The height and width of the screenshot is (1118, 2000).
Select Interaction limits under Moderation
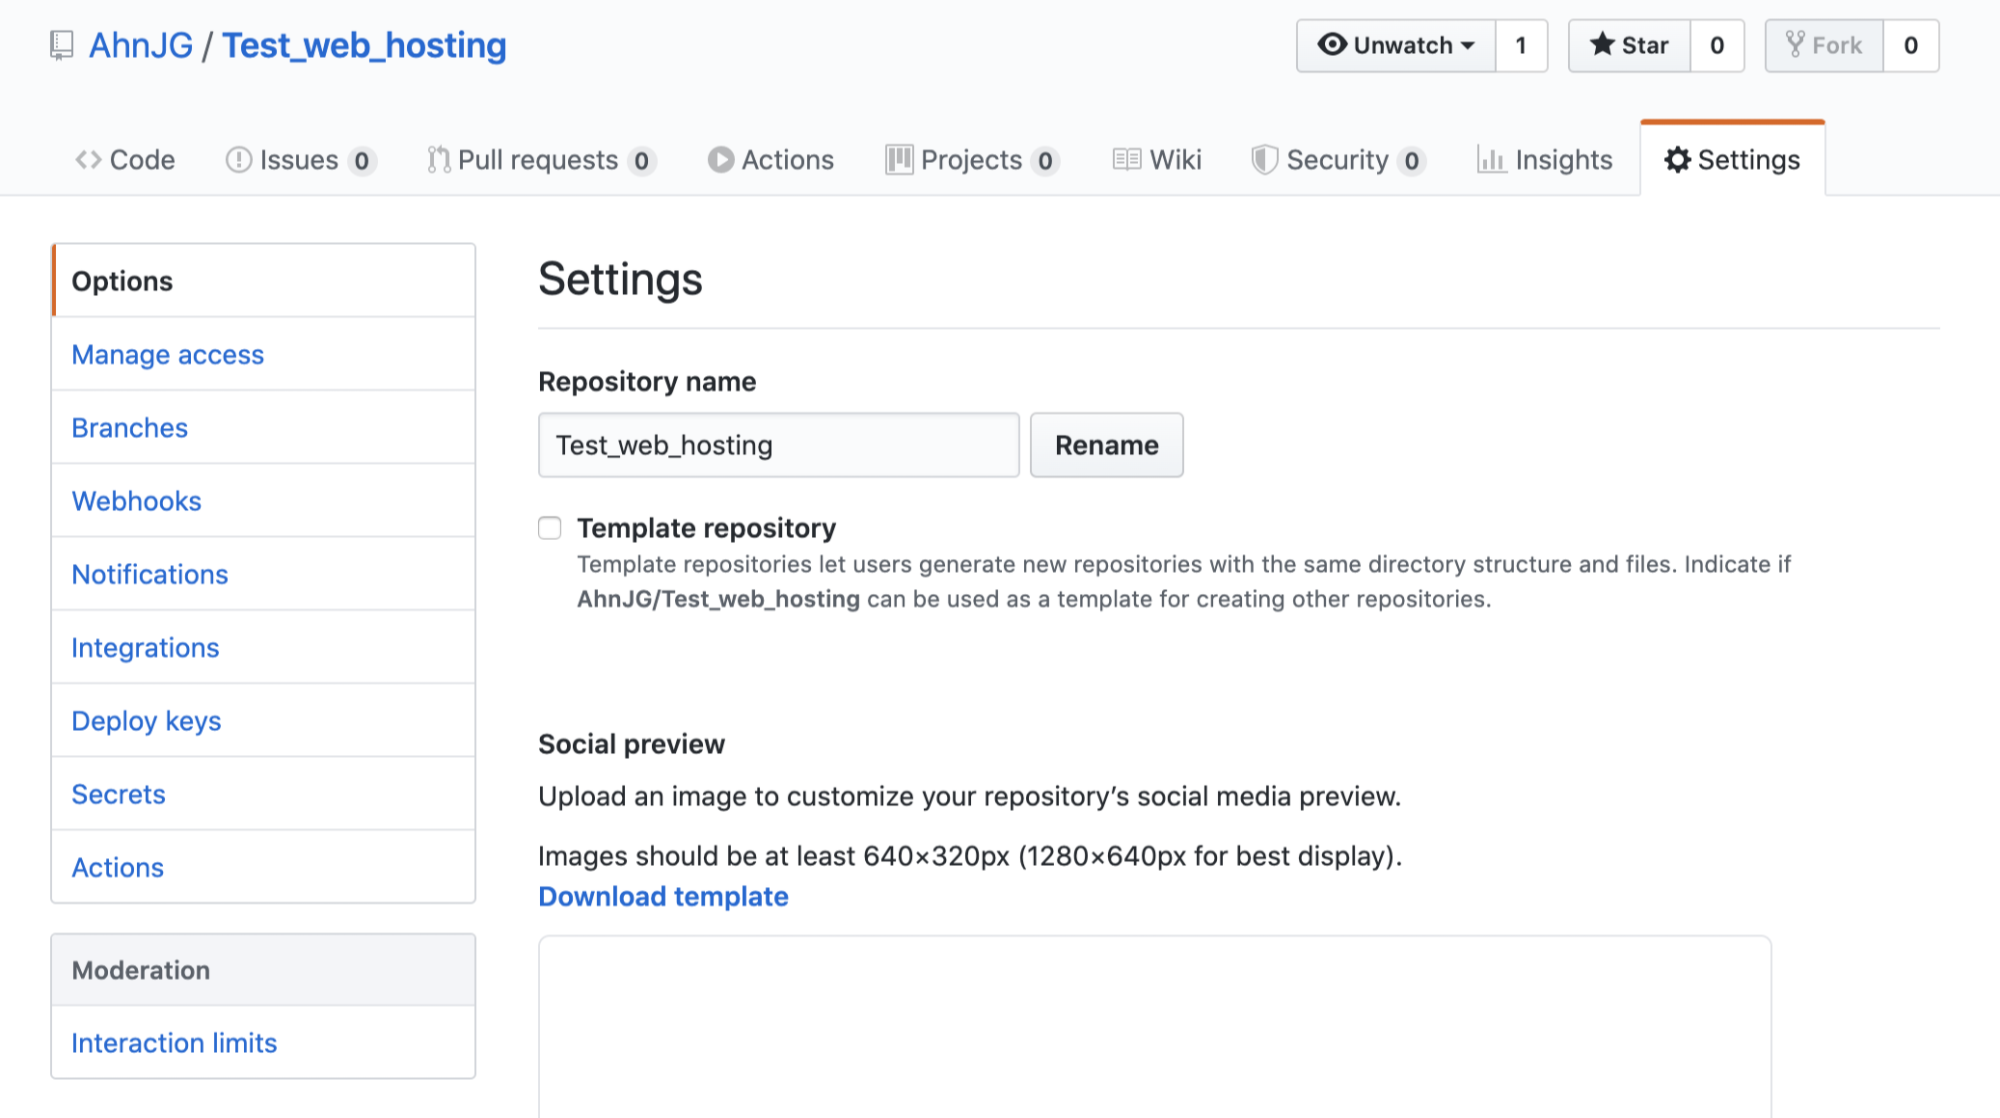tap(174, 1043)
